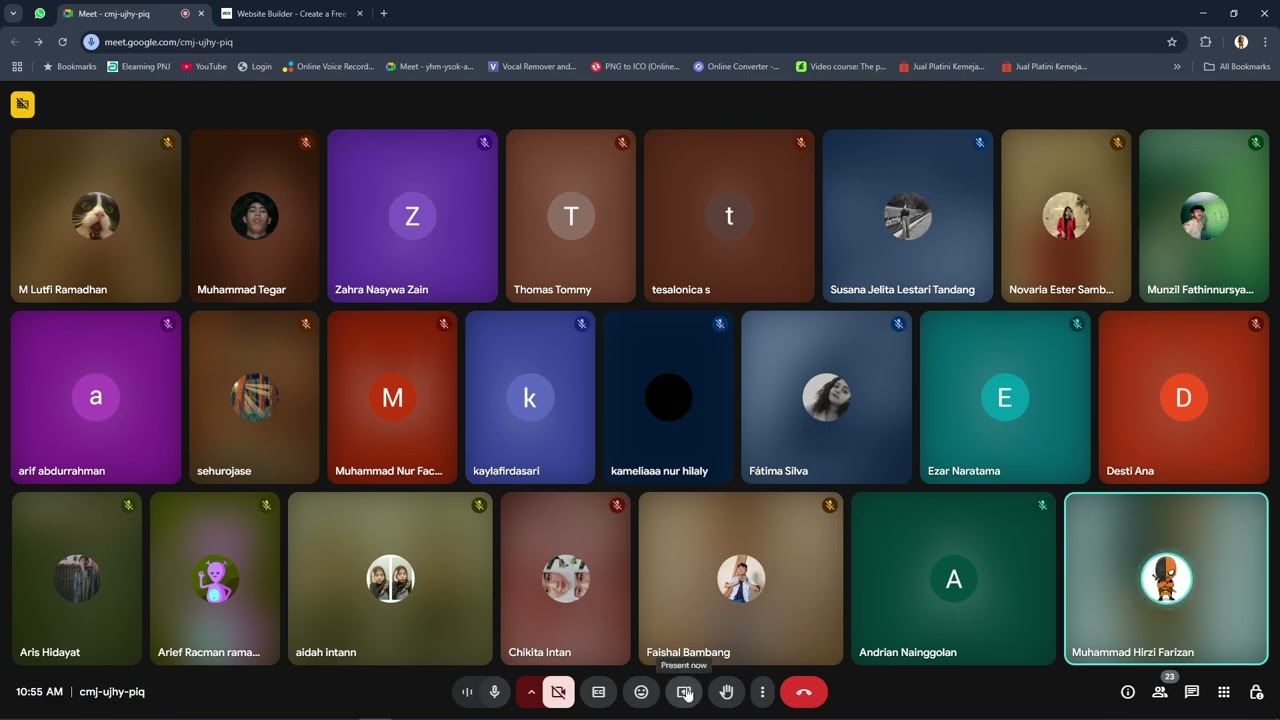Click muted mic icon on M Lutfi Ramadhan tile
Image resolution: width=1280 pixels, height=720 pixels.
168,143
